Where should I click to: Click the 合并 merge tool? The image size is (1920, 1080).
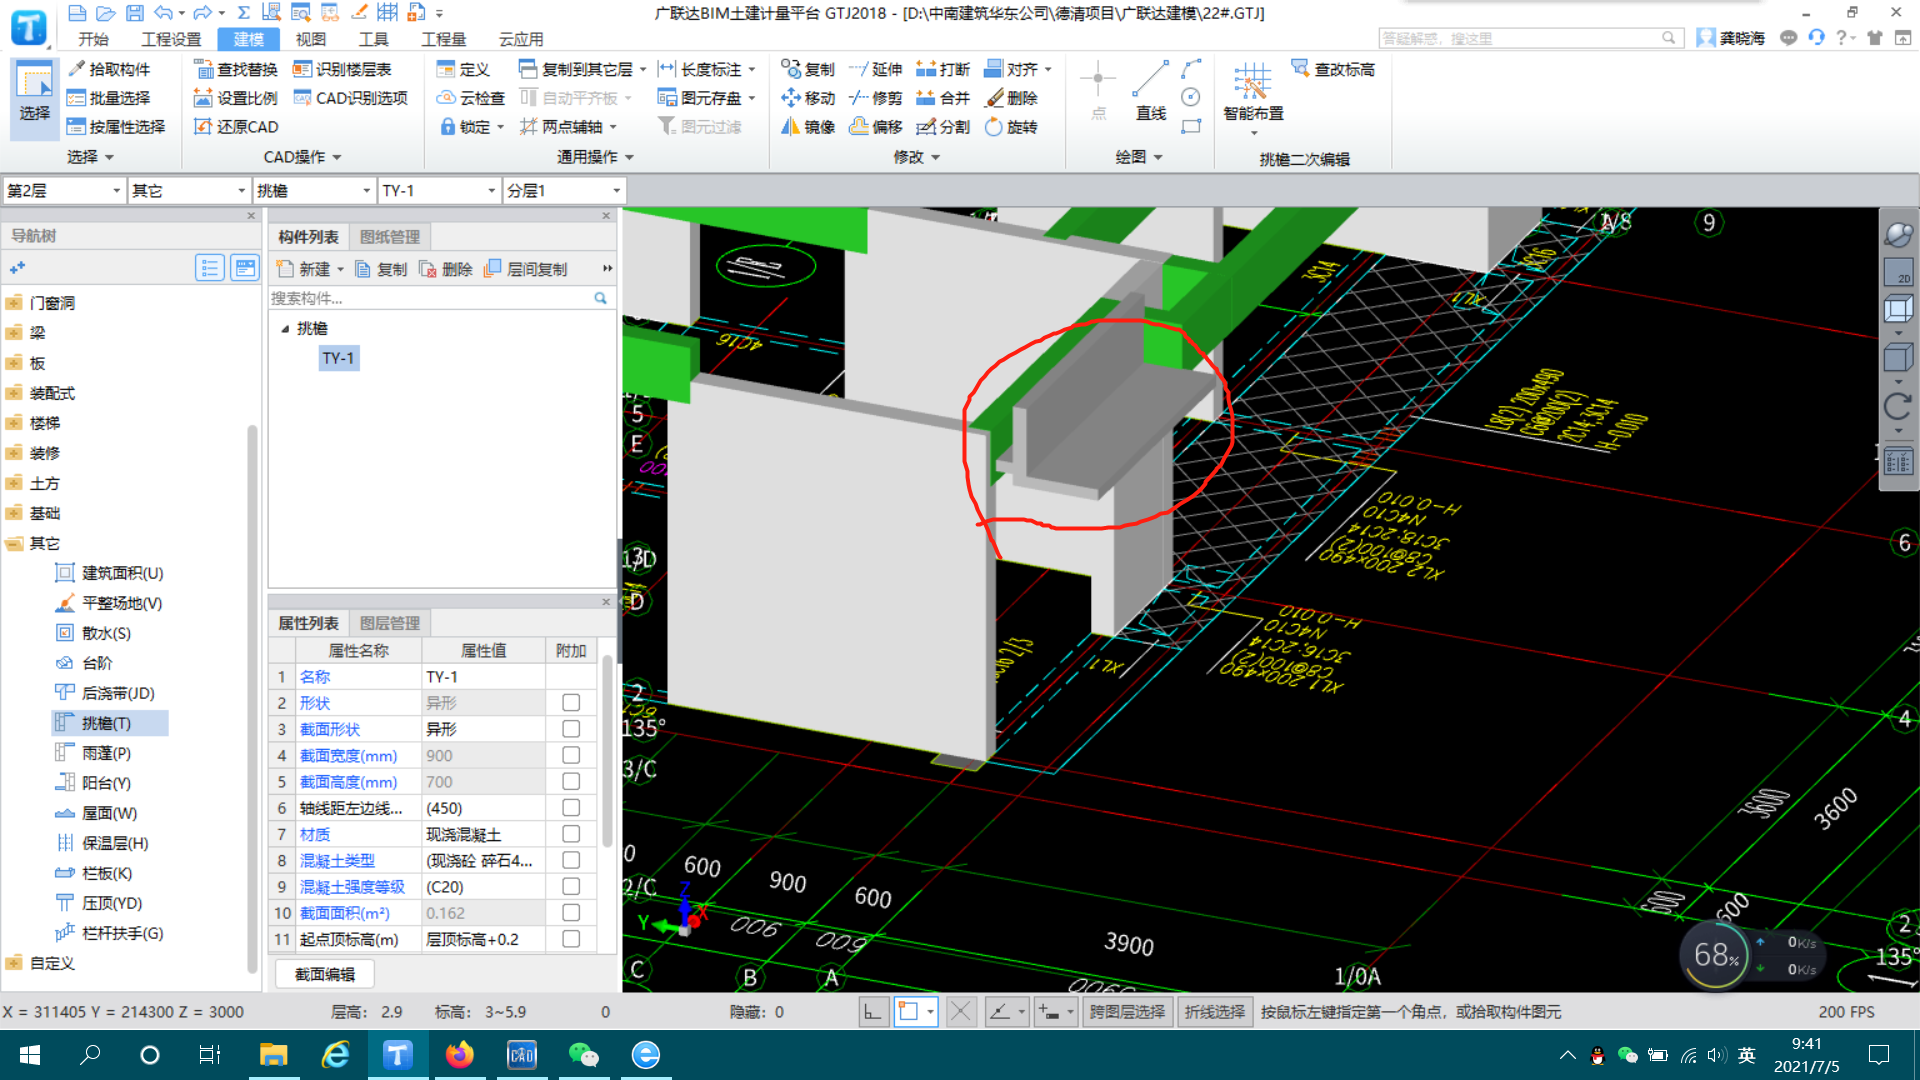(944, 98)
